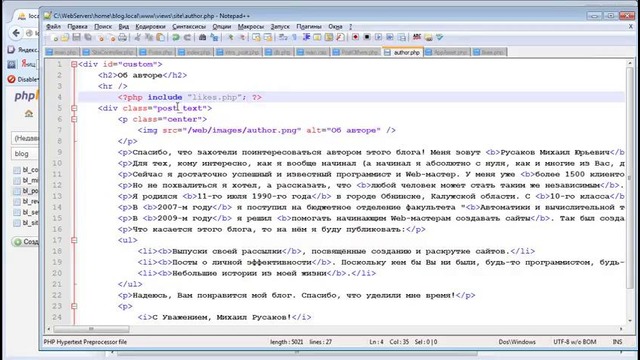Collapse the post_text div fold on line 5
The width and height of the screenshot is (640, 360).
coord(74,108)
